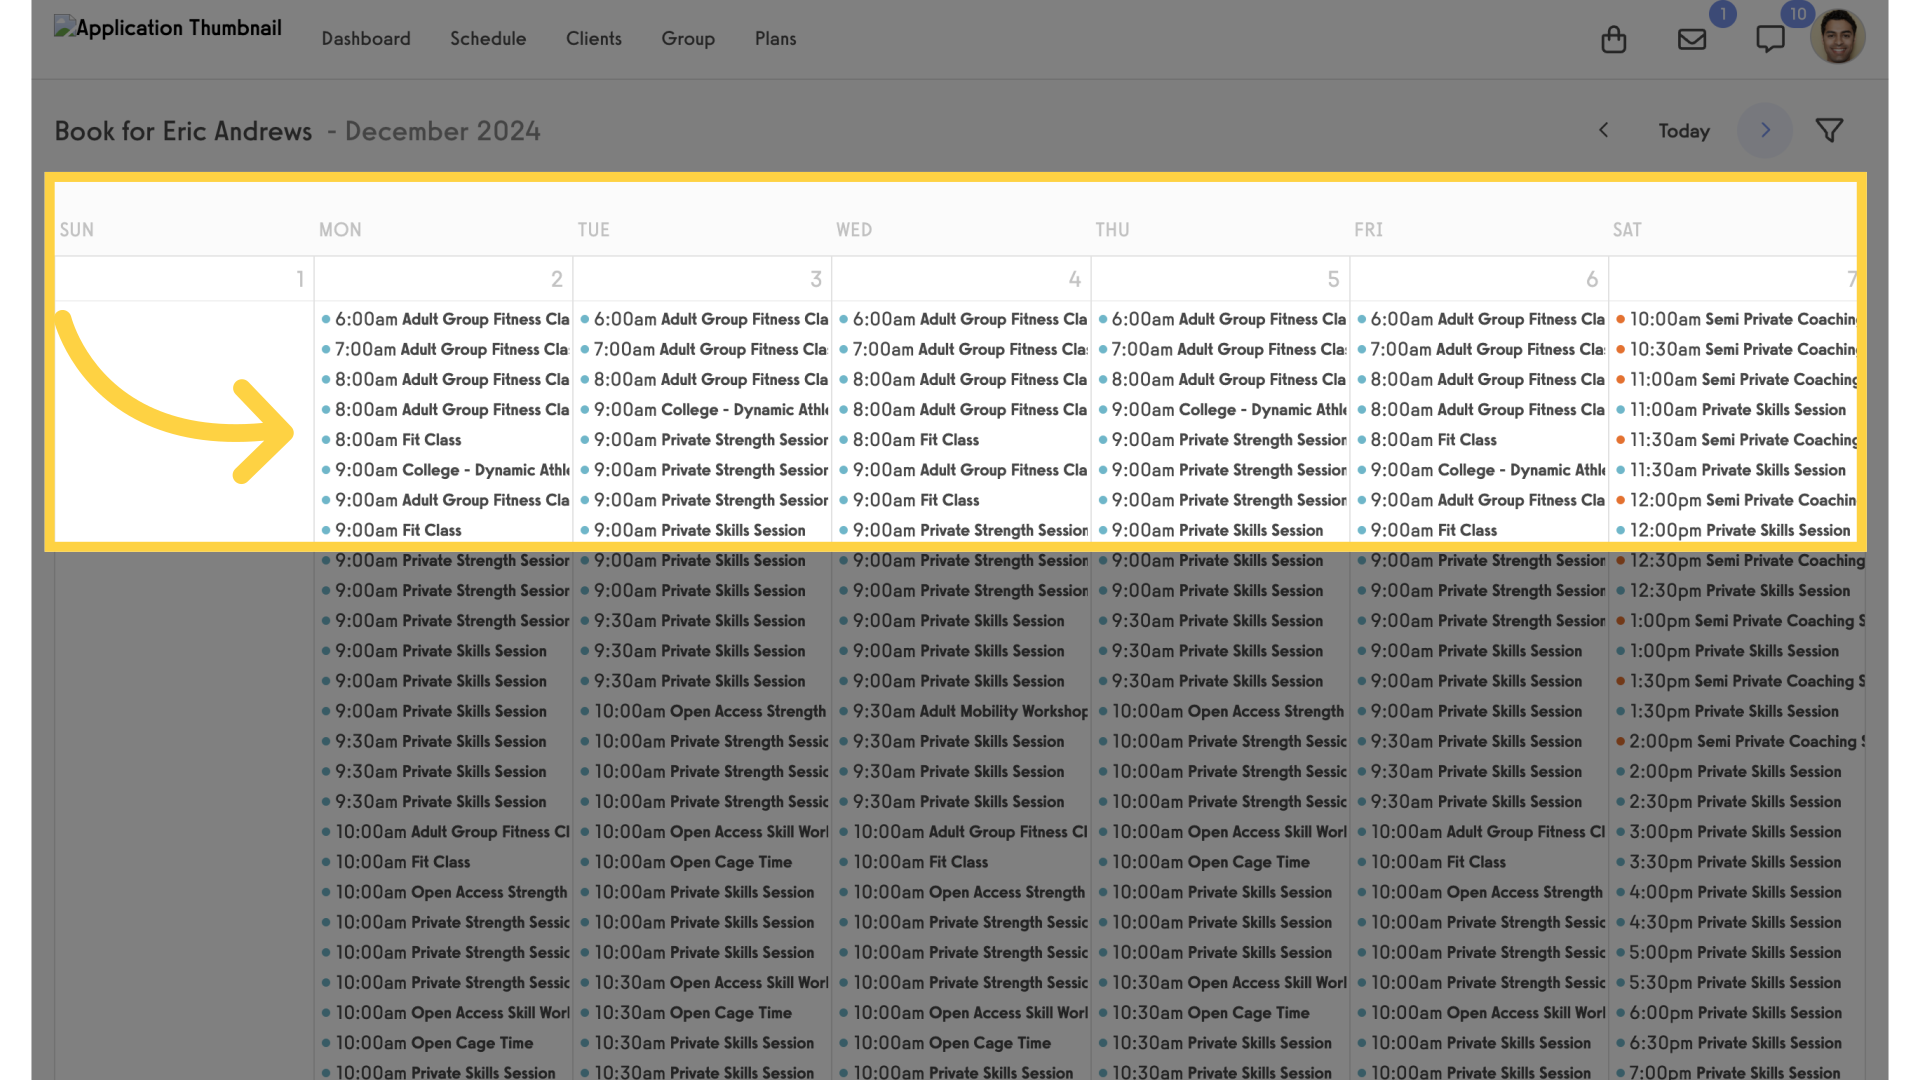Select Monday 9:00am Fit Class
Image resolution: width=1920 pixels, height=1080 pixels.
pyautogui.click(x=392, y=530)
